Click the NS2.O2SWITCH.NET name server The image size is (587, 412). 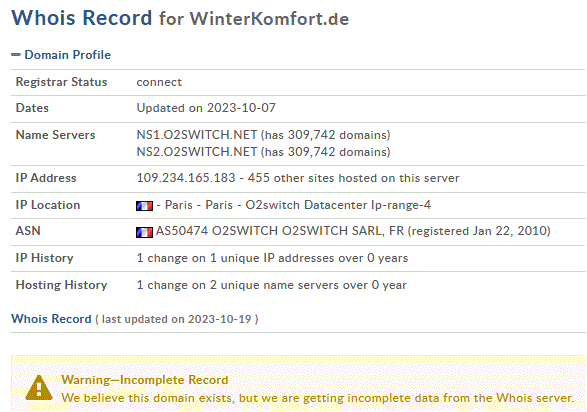pos(197,152)
